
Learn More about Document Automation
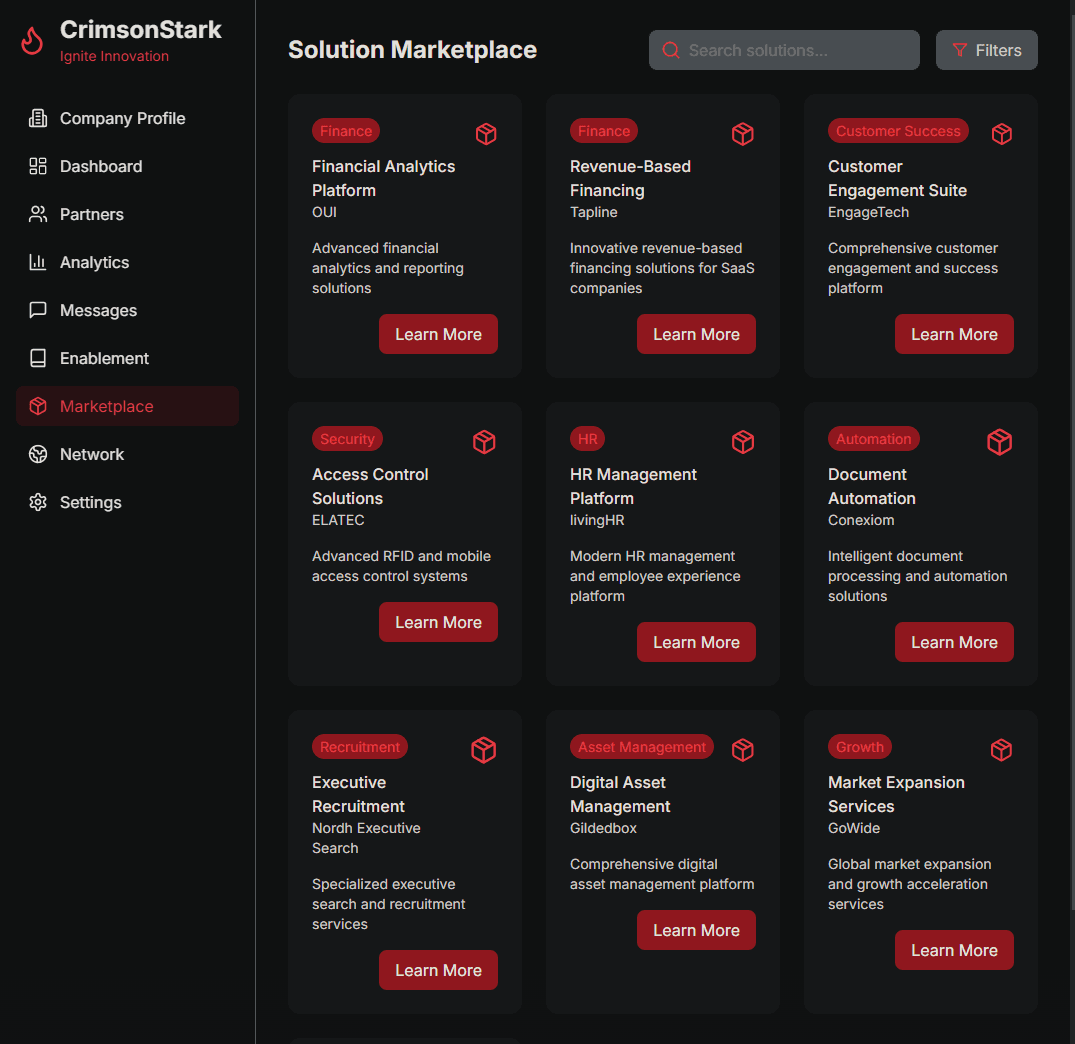[954, 642]
